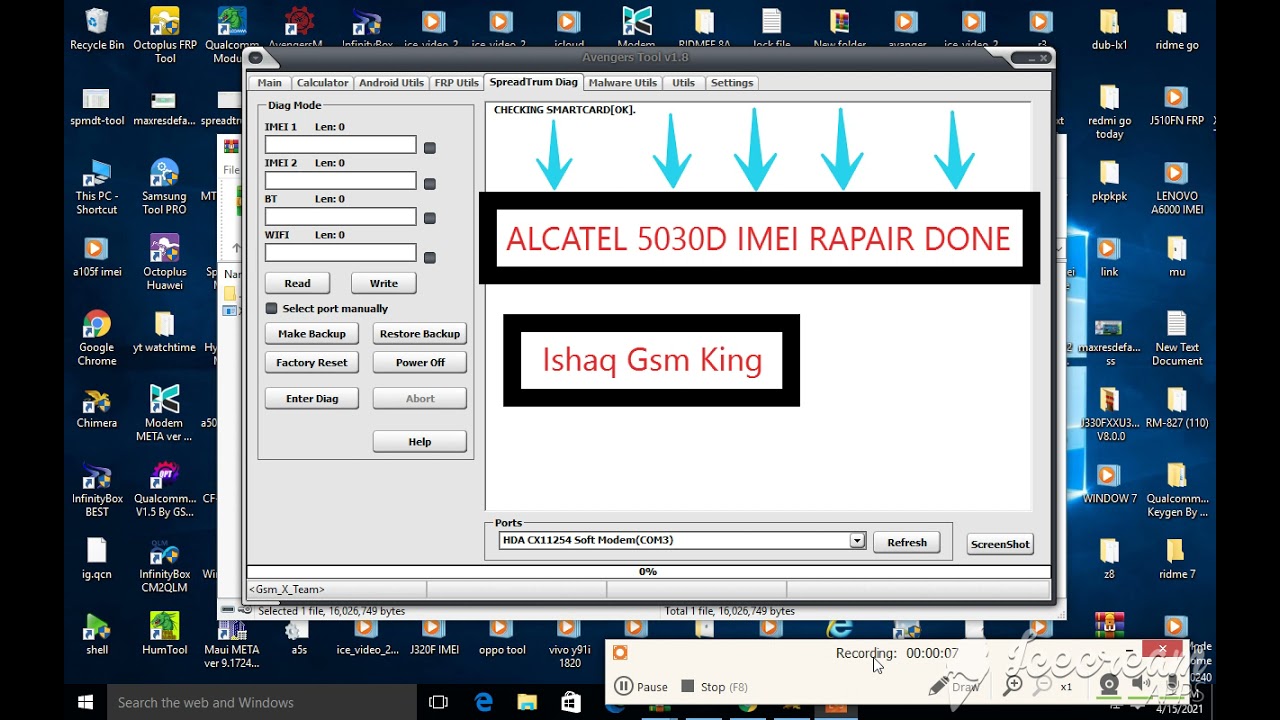Image resolution: width=1280 pixels, height=720 pixels.
Task: Open the RM-827 (110) folder
Action: coord(1177,407)
